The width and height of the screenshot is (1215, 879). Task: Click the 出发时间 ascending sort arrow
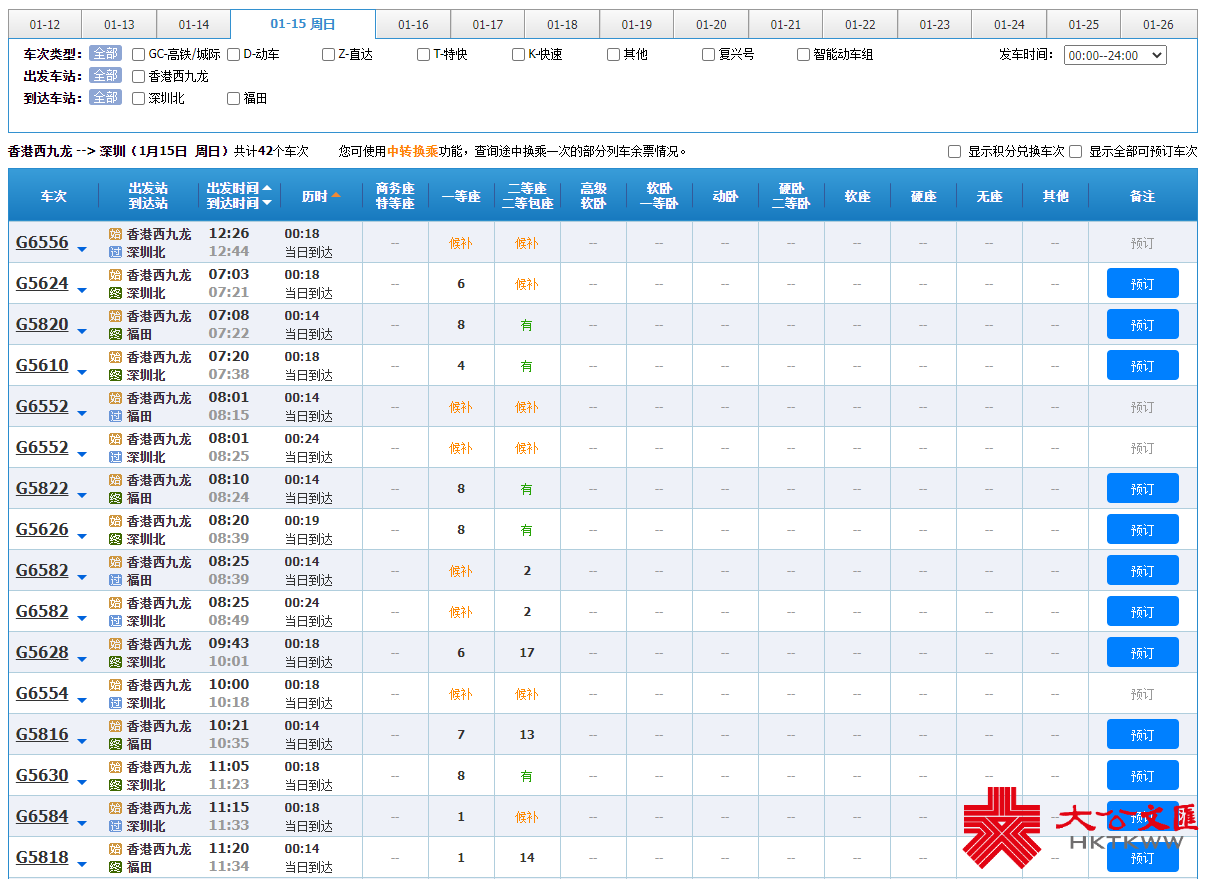click(x=267, y=188)
